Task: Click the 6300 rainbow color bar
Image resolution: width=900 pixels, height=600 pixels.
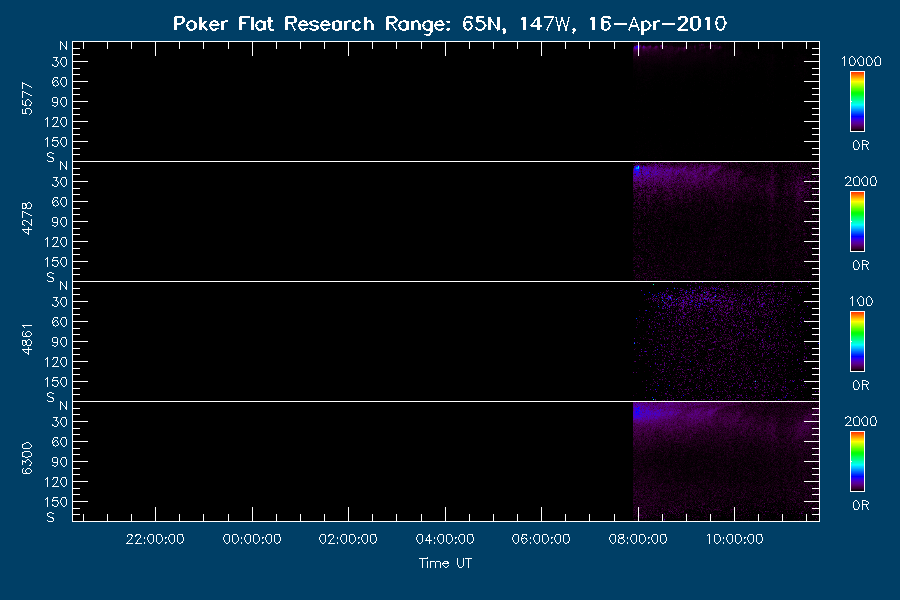Action: [x=857, y=462]
